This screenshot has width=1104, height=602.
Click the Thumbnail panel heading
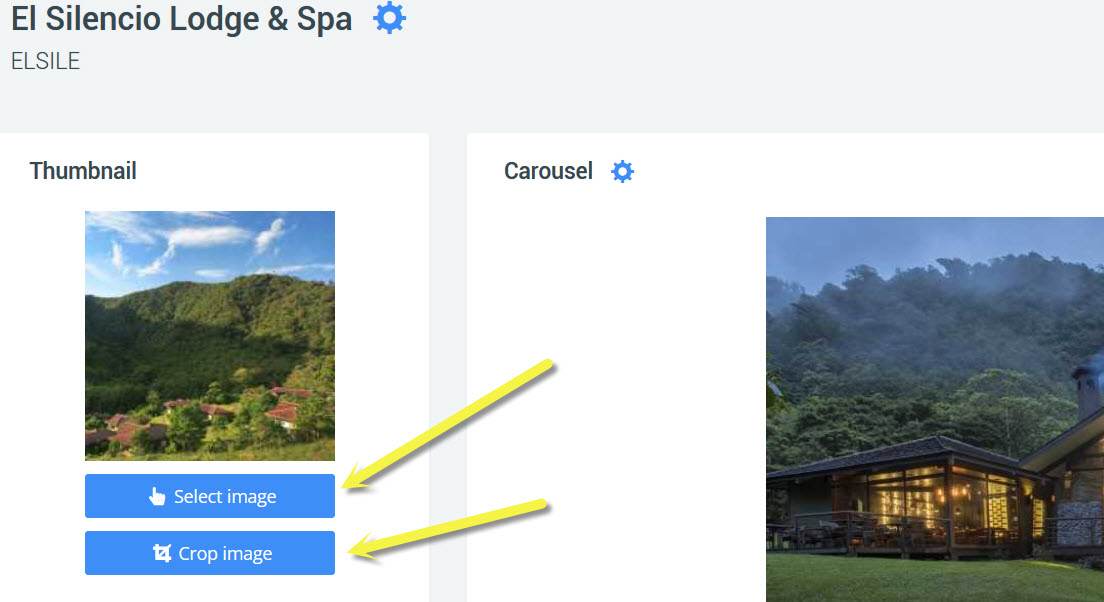pyautogui.click(x=83, y=171)
